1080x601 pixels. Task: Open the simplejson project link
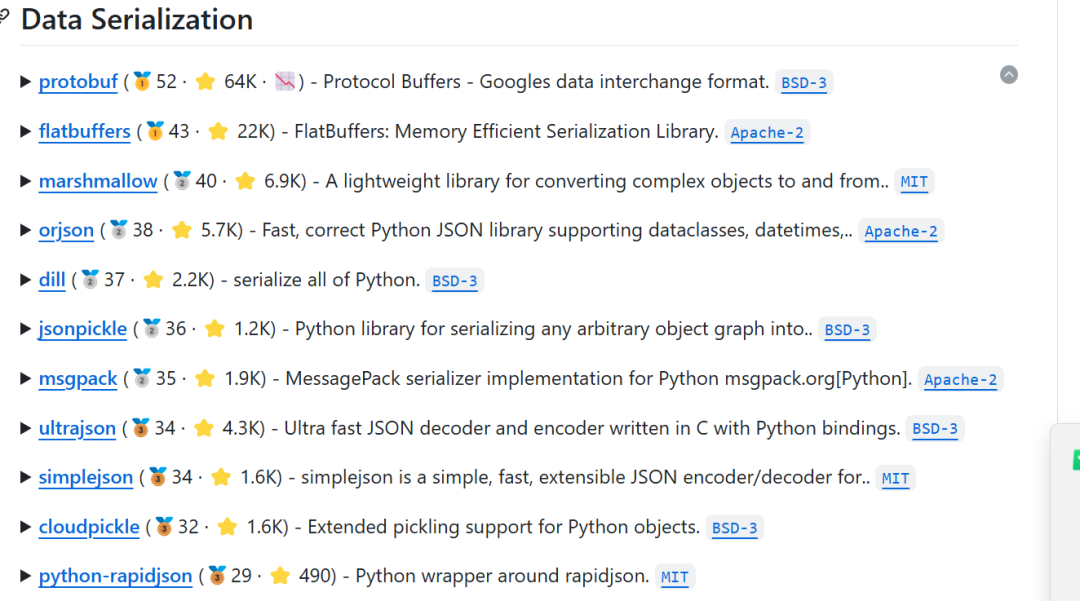86,477
